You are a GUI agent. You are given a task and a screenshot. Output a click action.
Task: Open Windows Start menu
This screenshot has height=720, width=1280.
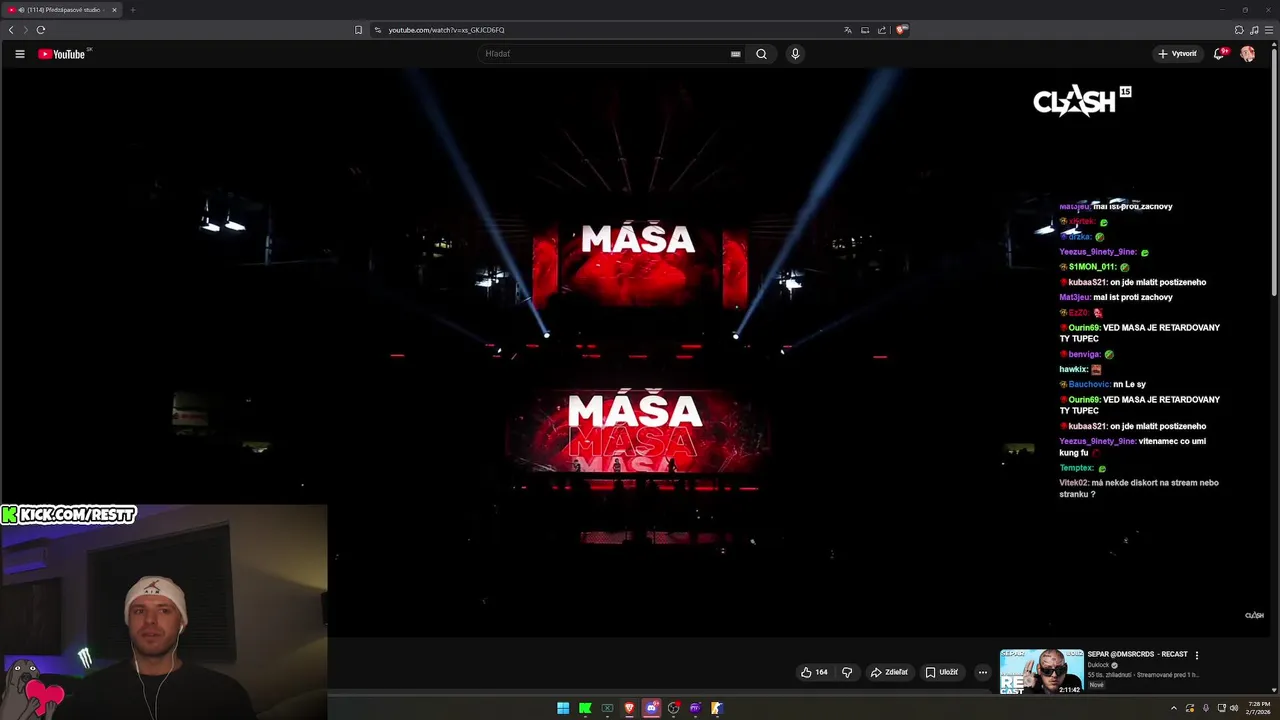(563, 708)
